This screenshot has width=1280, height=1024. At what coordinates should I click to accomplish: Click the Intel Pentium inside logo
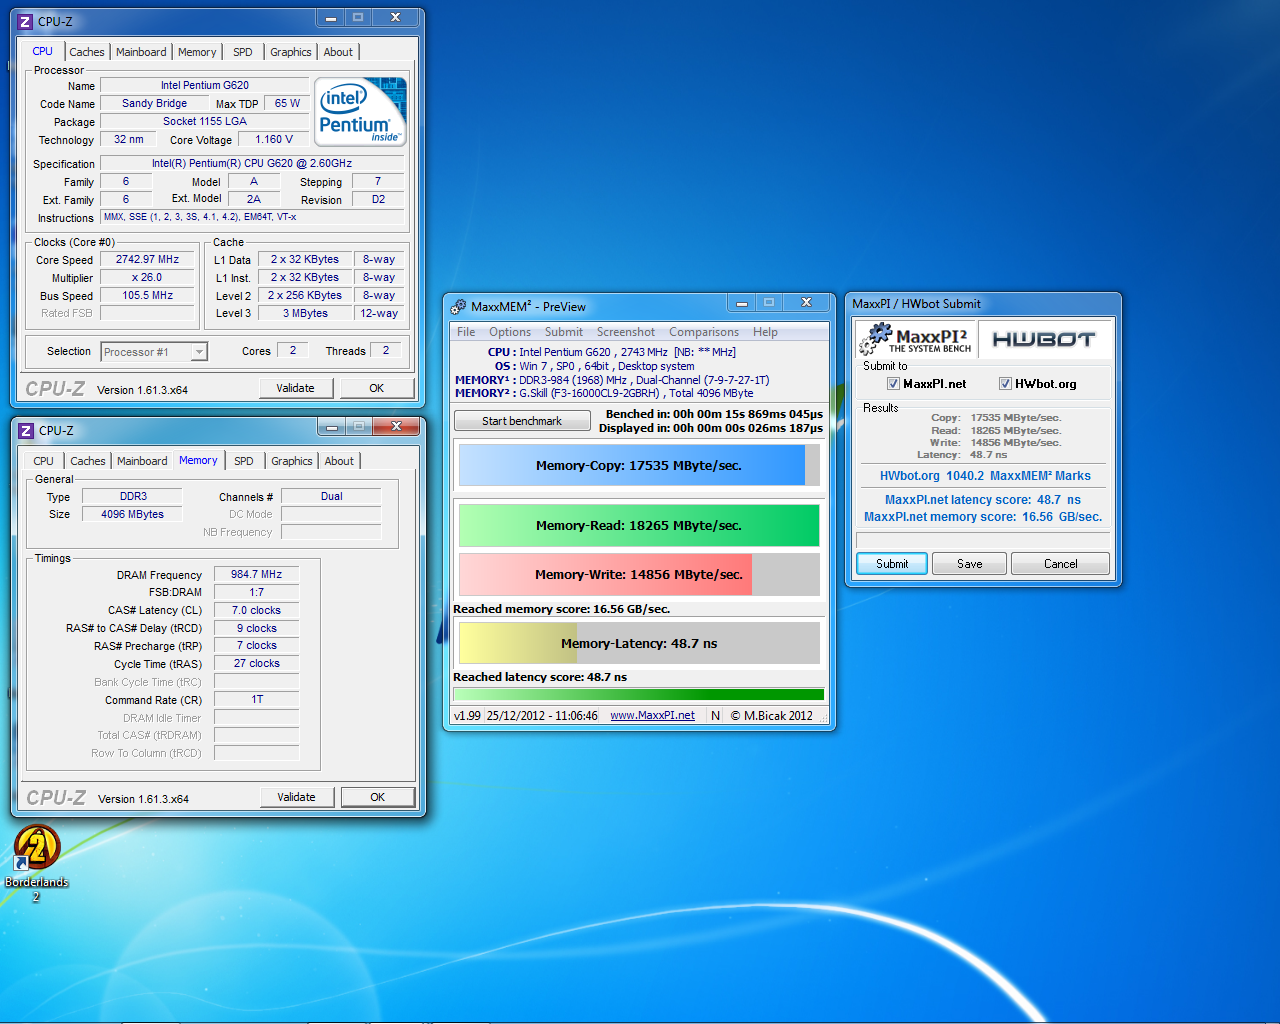[x=360, y=112]
